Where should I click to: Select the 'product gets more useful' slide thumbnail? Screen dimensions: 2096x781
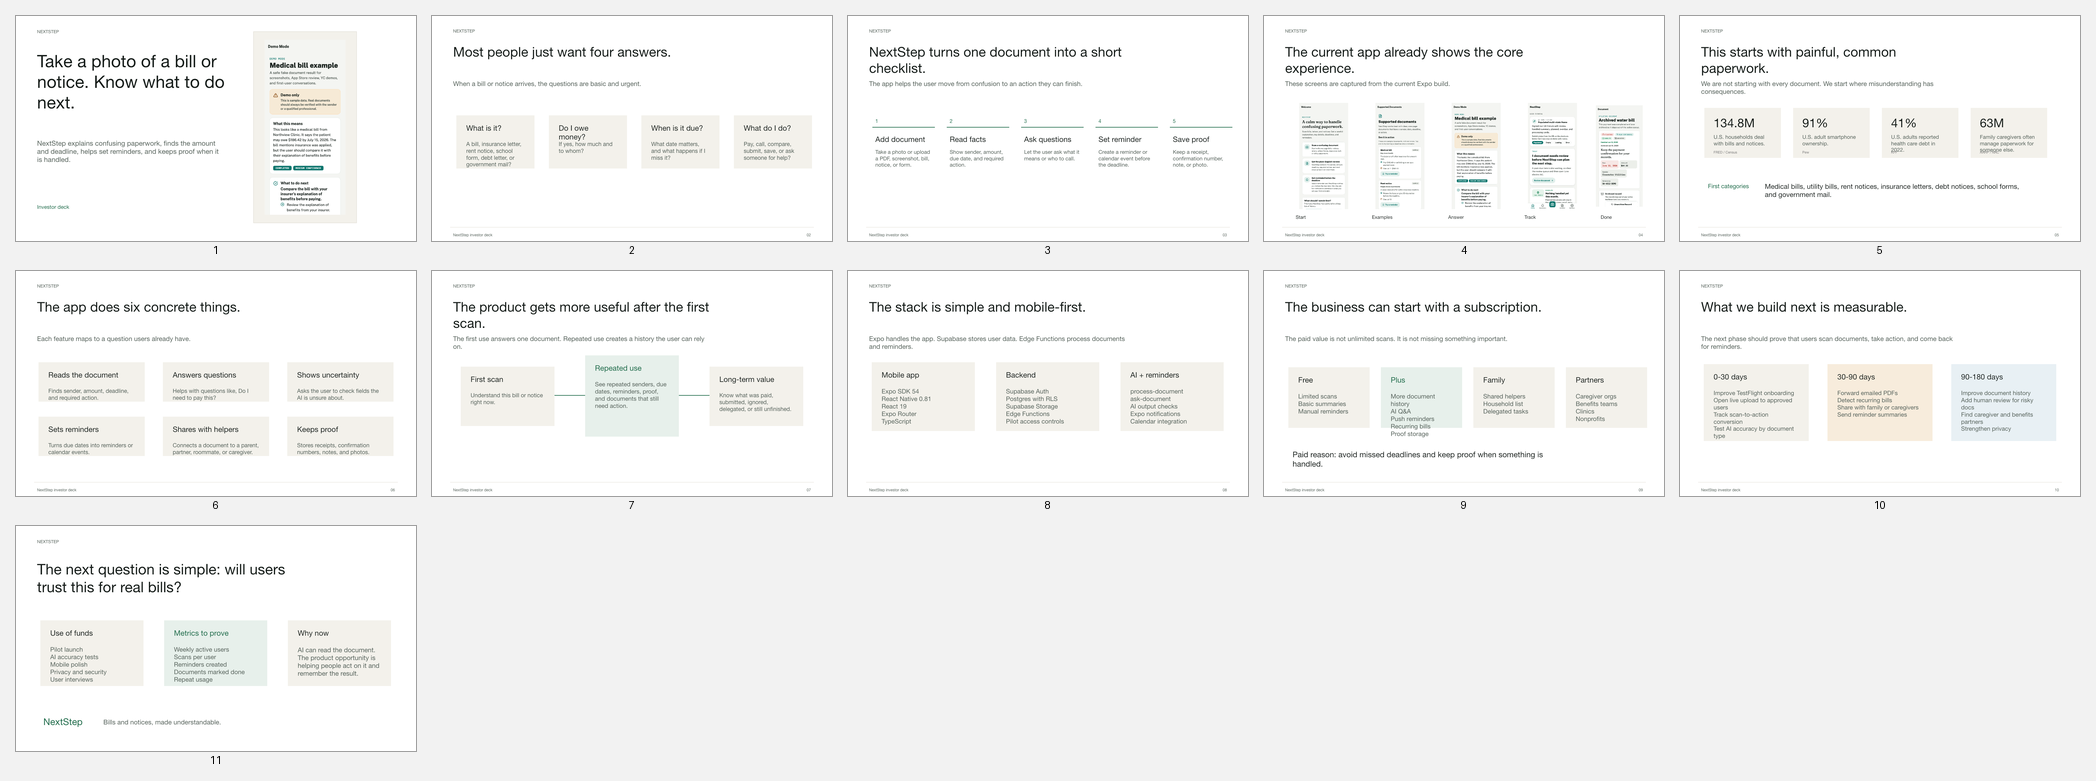click(x=632, y=383)
